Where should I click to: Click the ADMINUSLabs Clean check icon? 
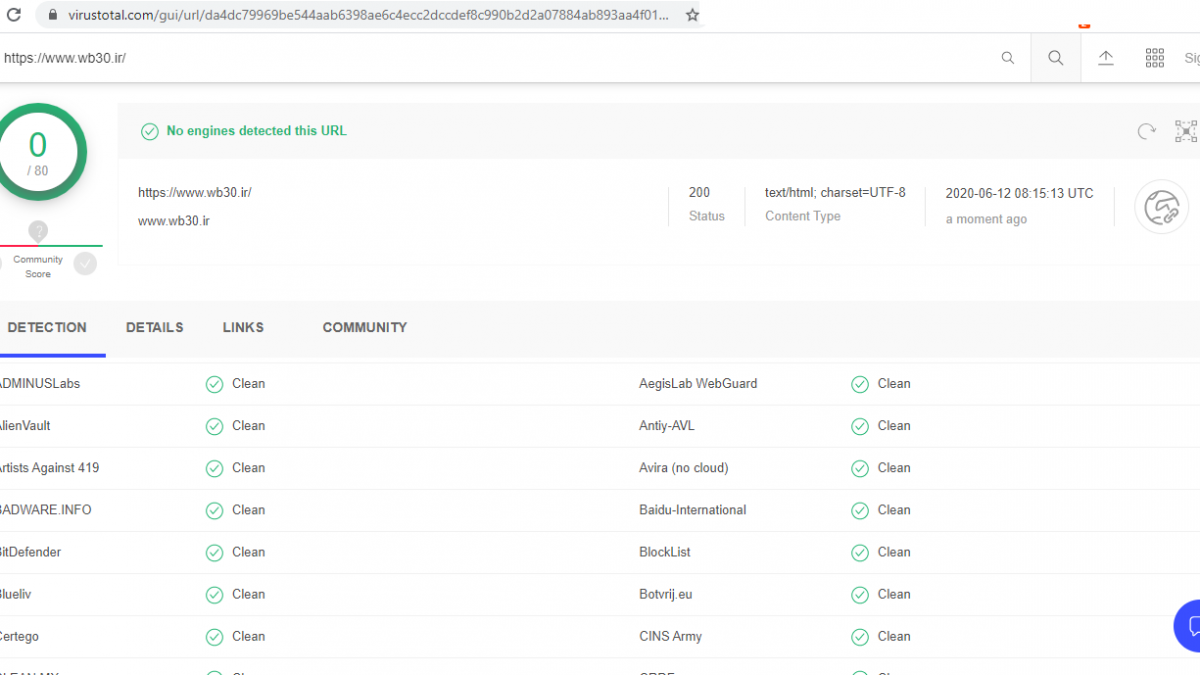click(x=214, y=384)
